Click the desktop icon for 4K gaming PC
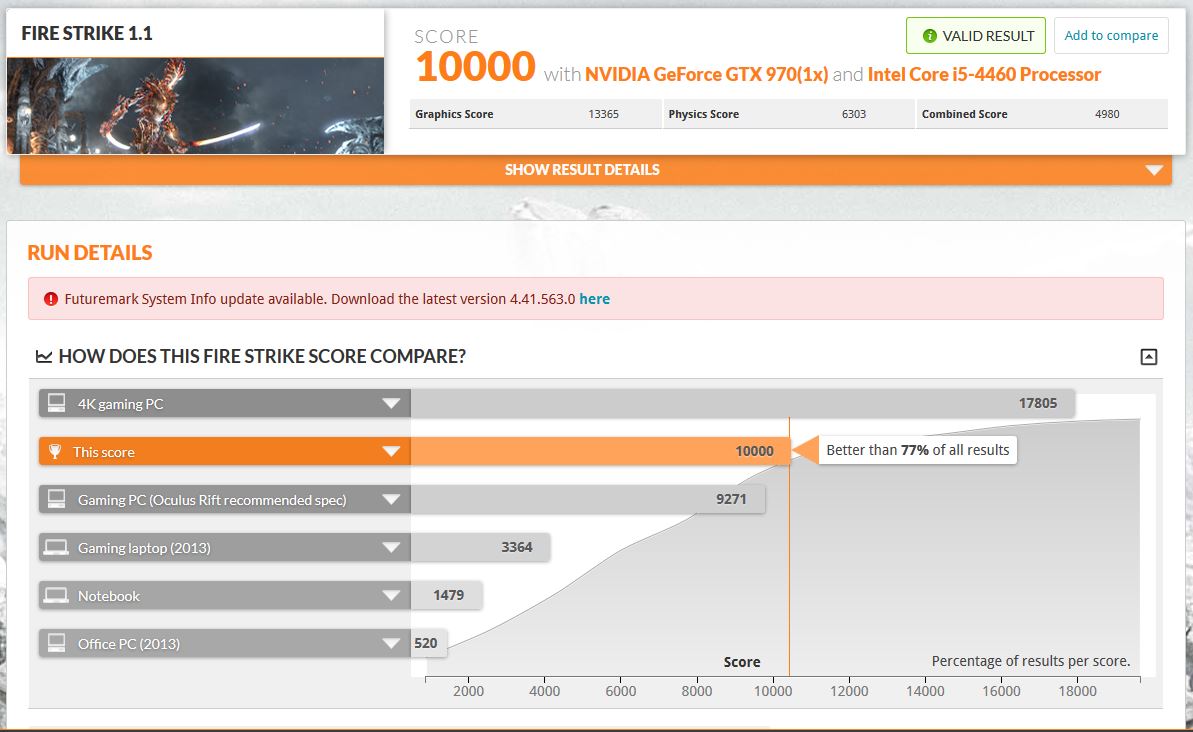1193x732 pixels. (x=56, y=403)
